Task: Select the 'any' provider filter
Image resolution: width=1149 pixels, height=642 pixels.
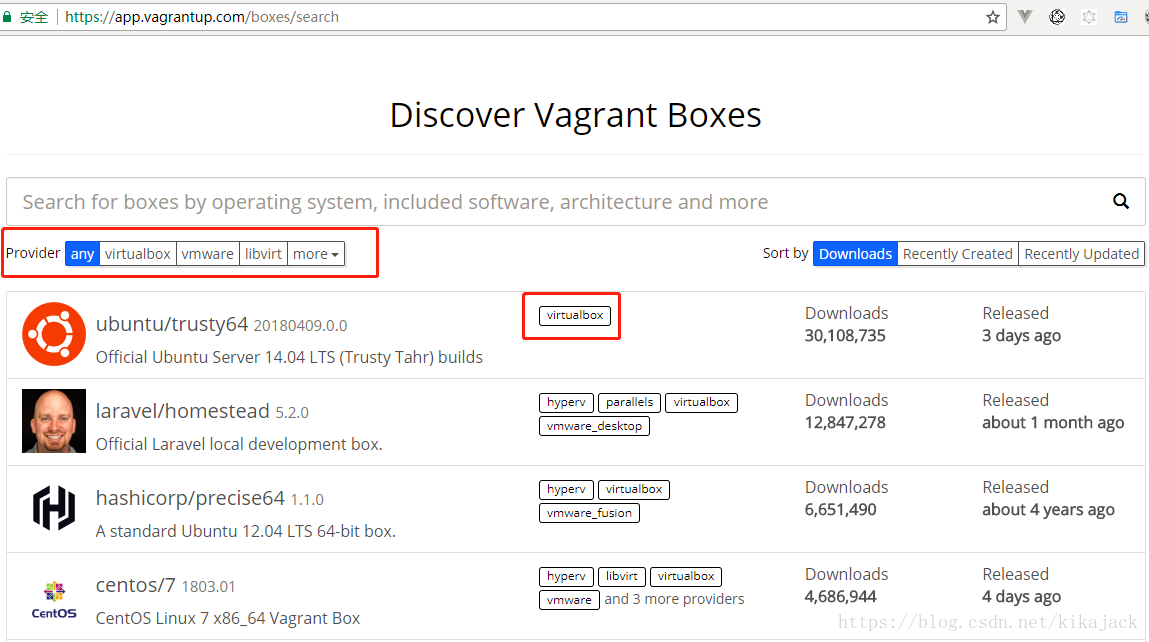Action: 82,254
